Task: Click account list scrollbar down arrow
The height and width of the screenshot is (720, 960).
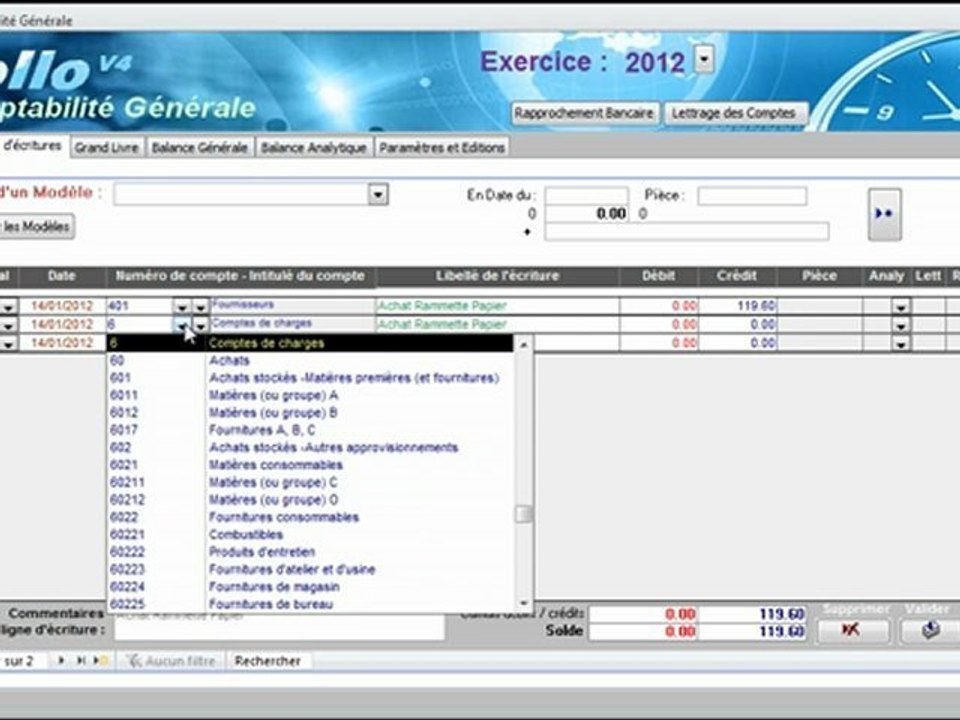Action: [x=523, y=603]
